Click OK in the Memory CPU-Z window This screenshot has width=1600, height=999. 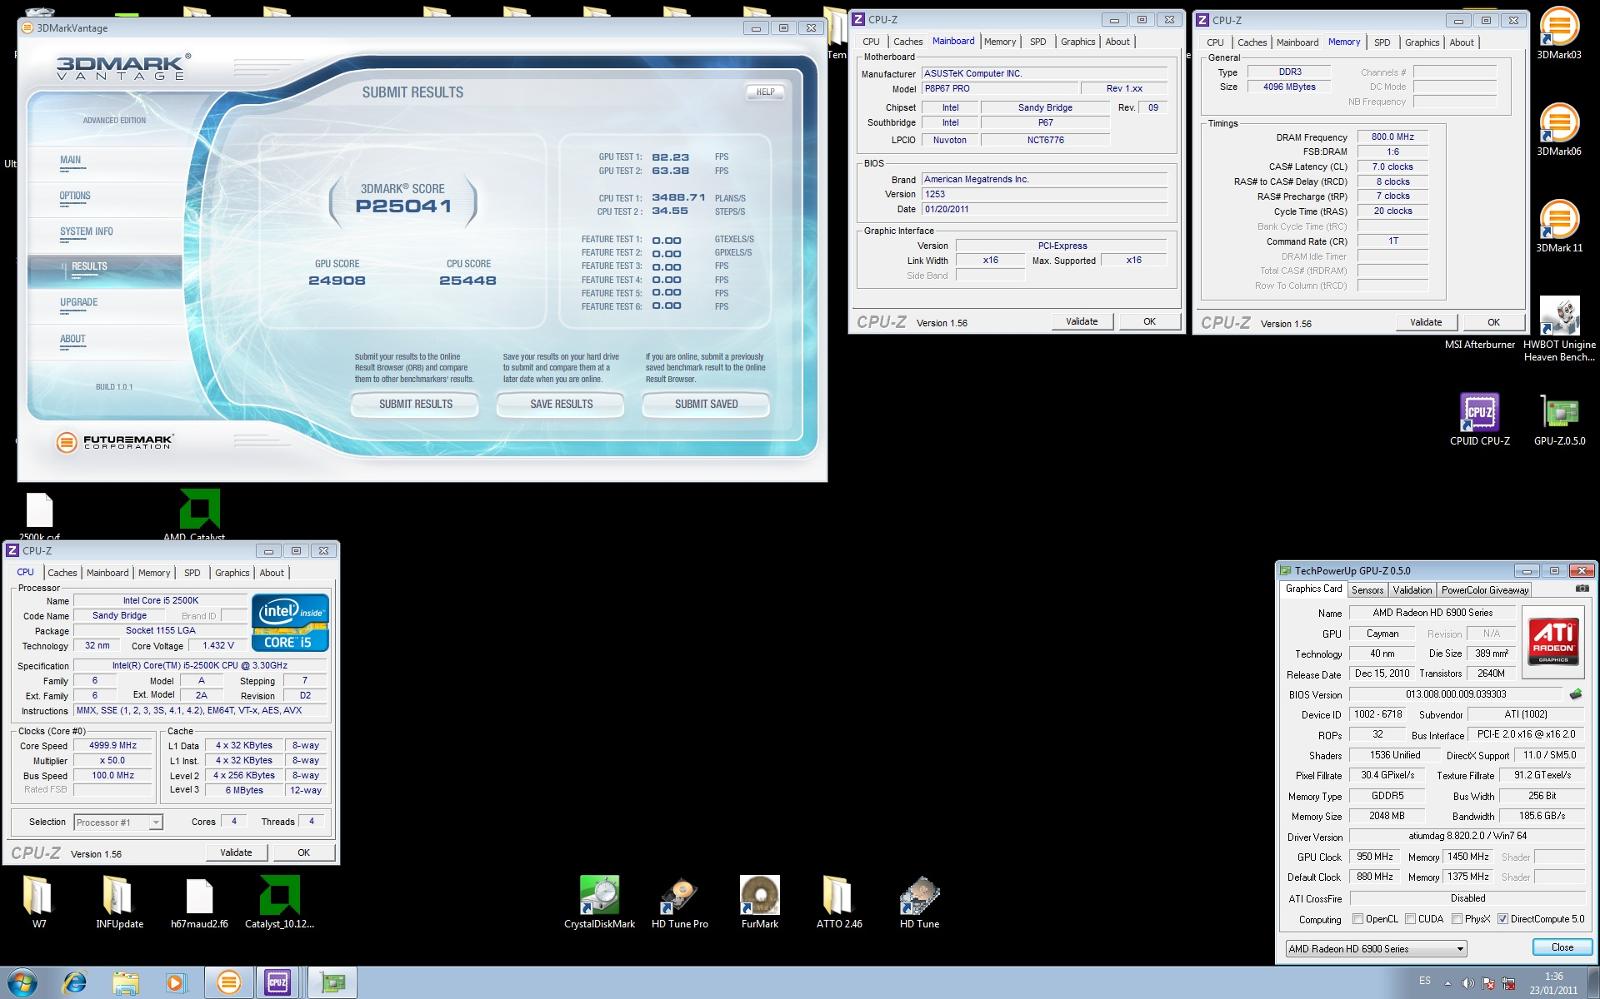[1493, 323]
